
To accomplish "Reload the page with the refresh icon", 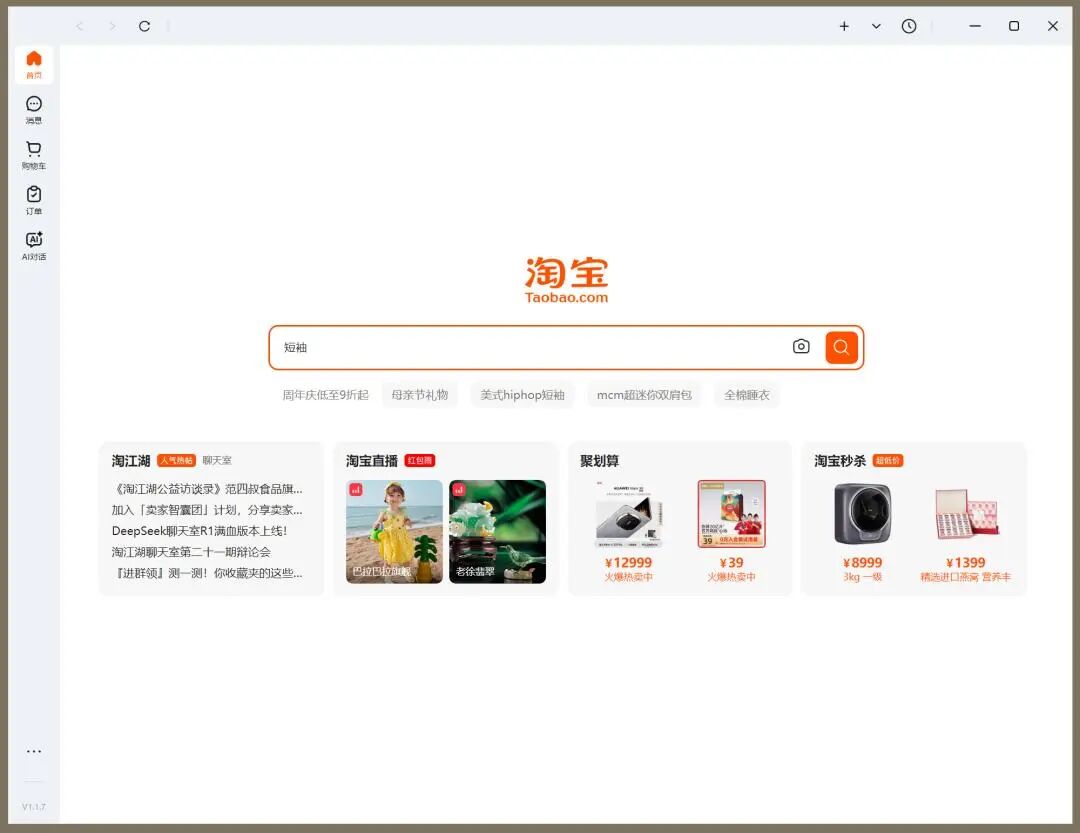I will 144,26.
